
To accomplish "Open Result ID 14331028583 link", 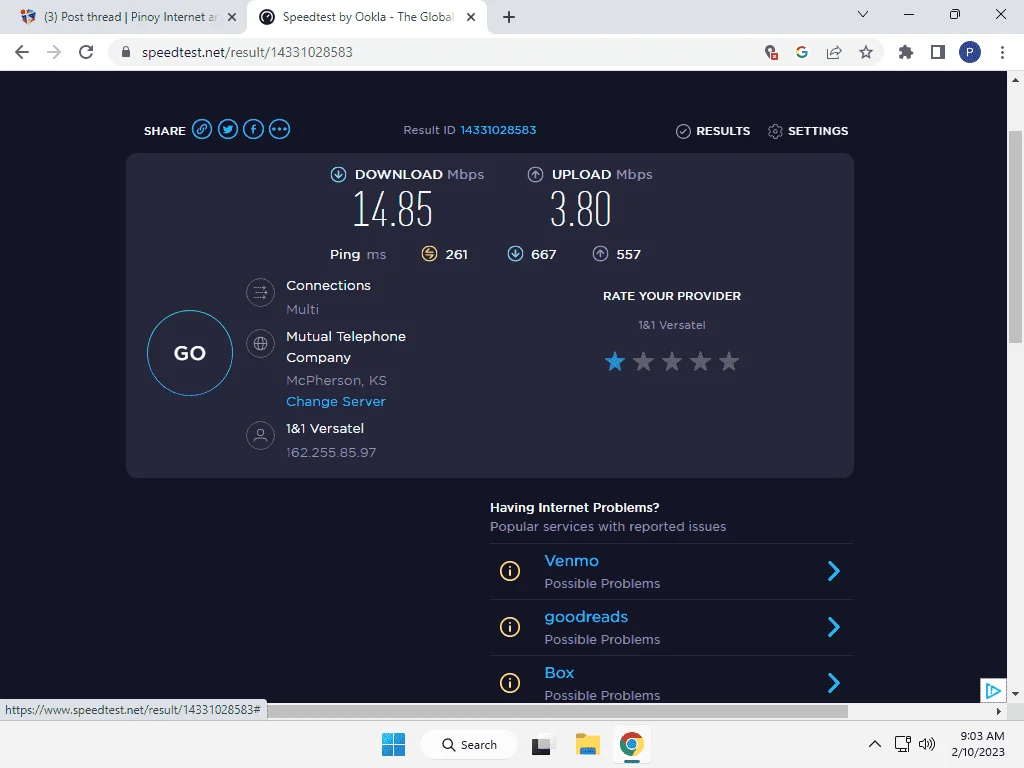I will (x=498, y=130).
